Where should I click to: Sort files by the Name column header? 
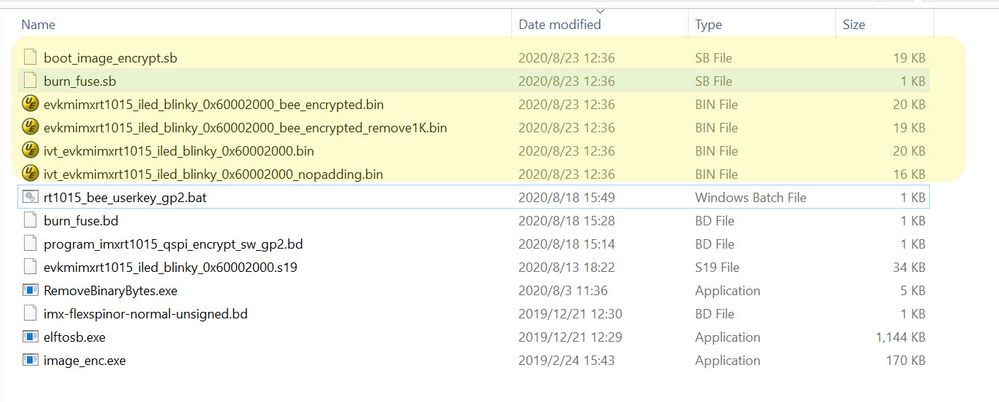click(x=38, y=24)
